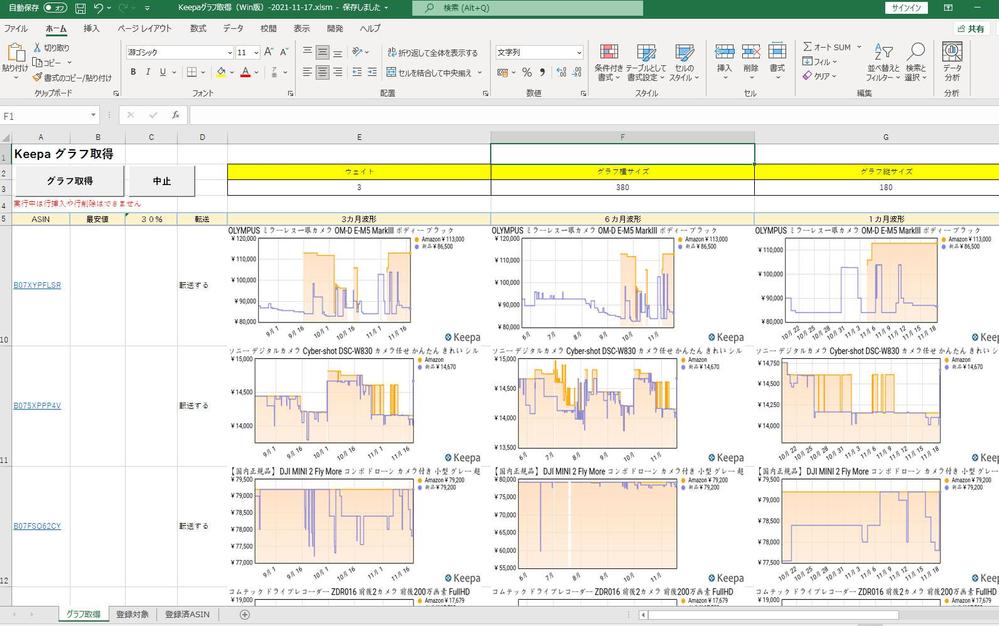
Task: Click increase indent icon
Action: pyautogui.click(x=372, y=73)
